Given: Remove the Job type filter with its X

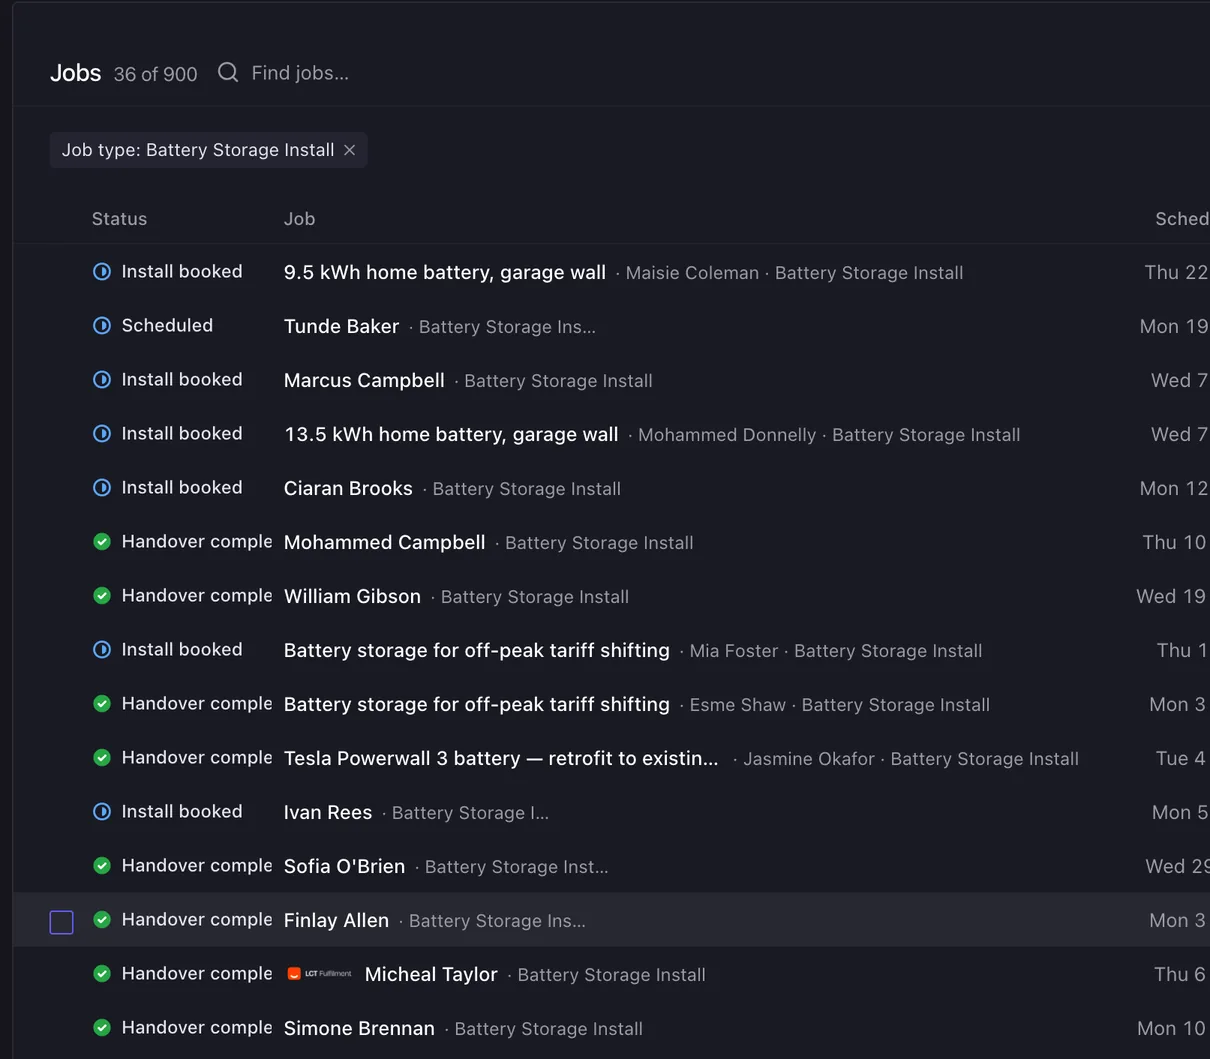Looking at the screenshot, I should point(350,150).
